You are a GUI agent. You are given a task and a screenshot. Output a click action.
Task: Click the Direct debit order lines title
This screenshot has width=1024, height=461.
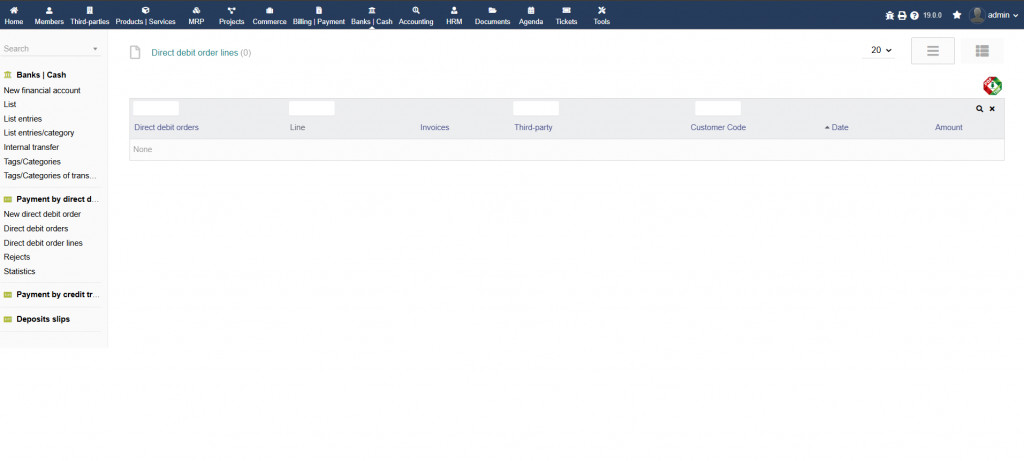point(195,53)
